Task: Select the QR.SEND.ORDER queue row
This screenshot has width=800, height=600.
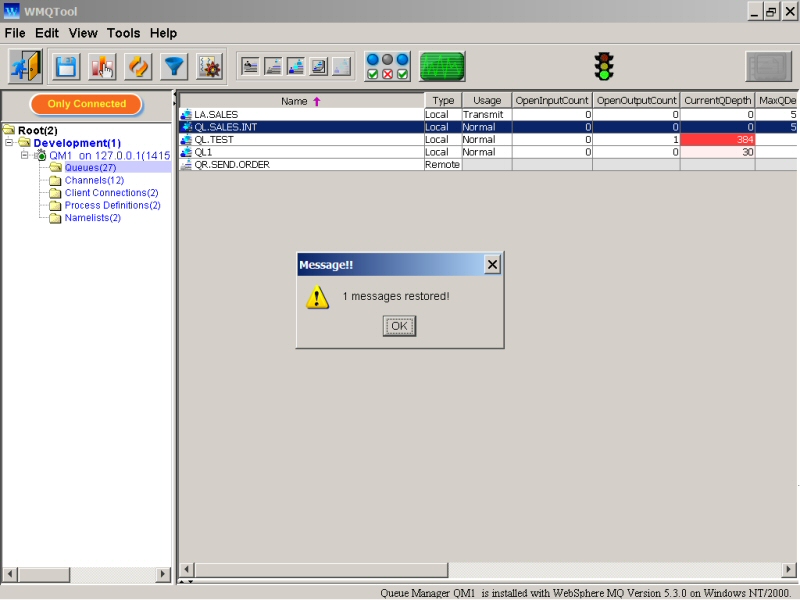Action: pos(488,164)
